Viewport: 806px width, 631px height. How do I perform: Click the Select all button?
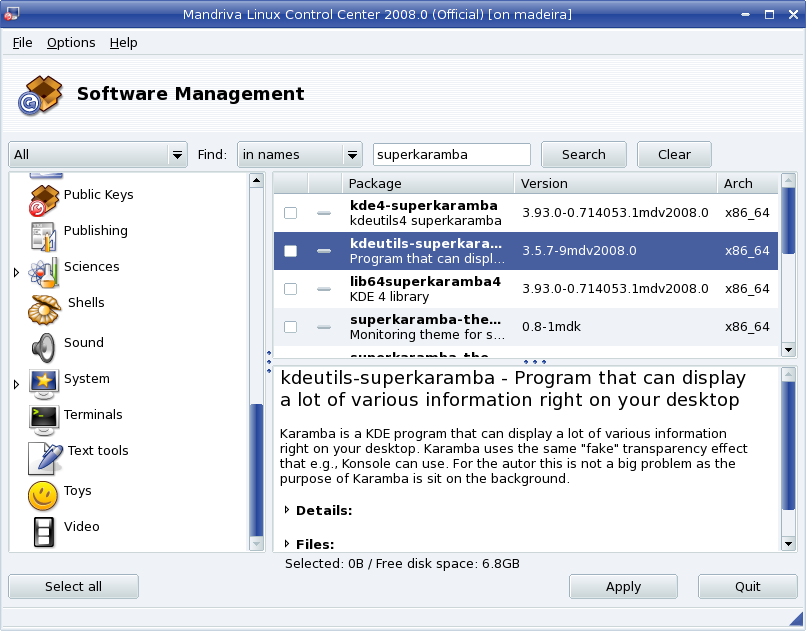(74, 586)
